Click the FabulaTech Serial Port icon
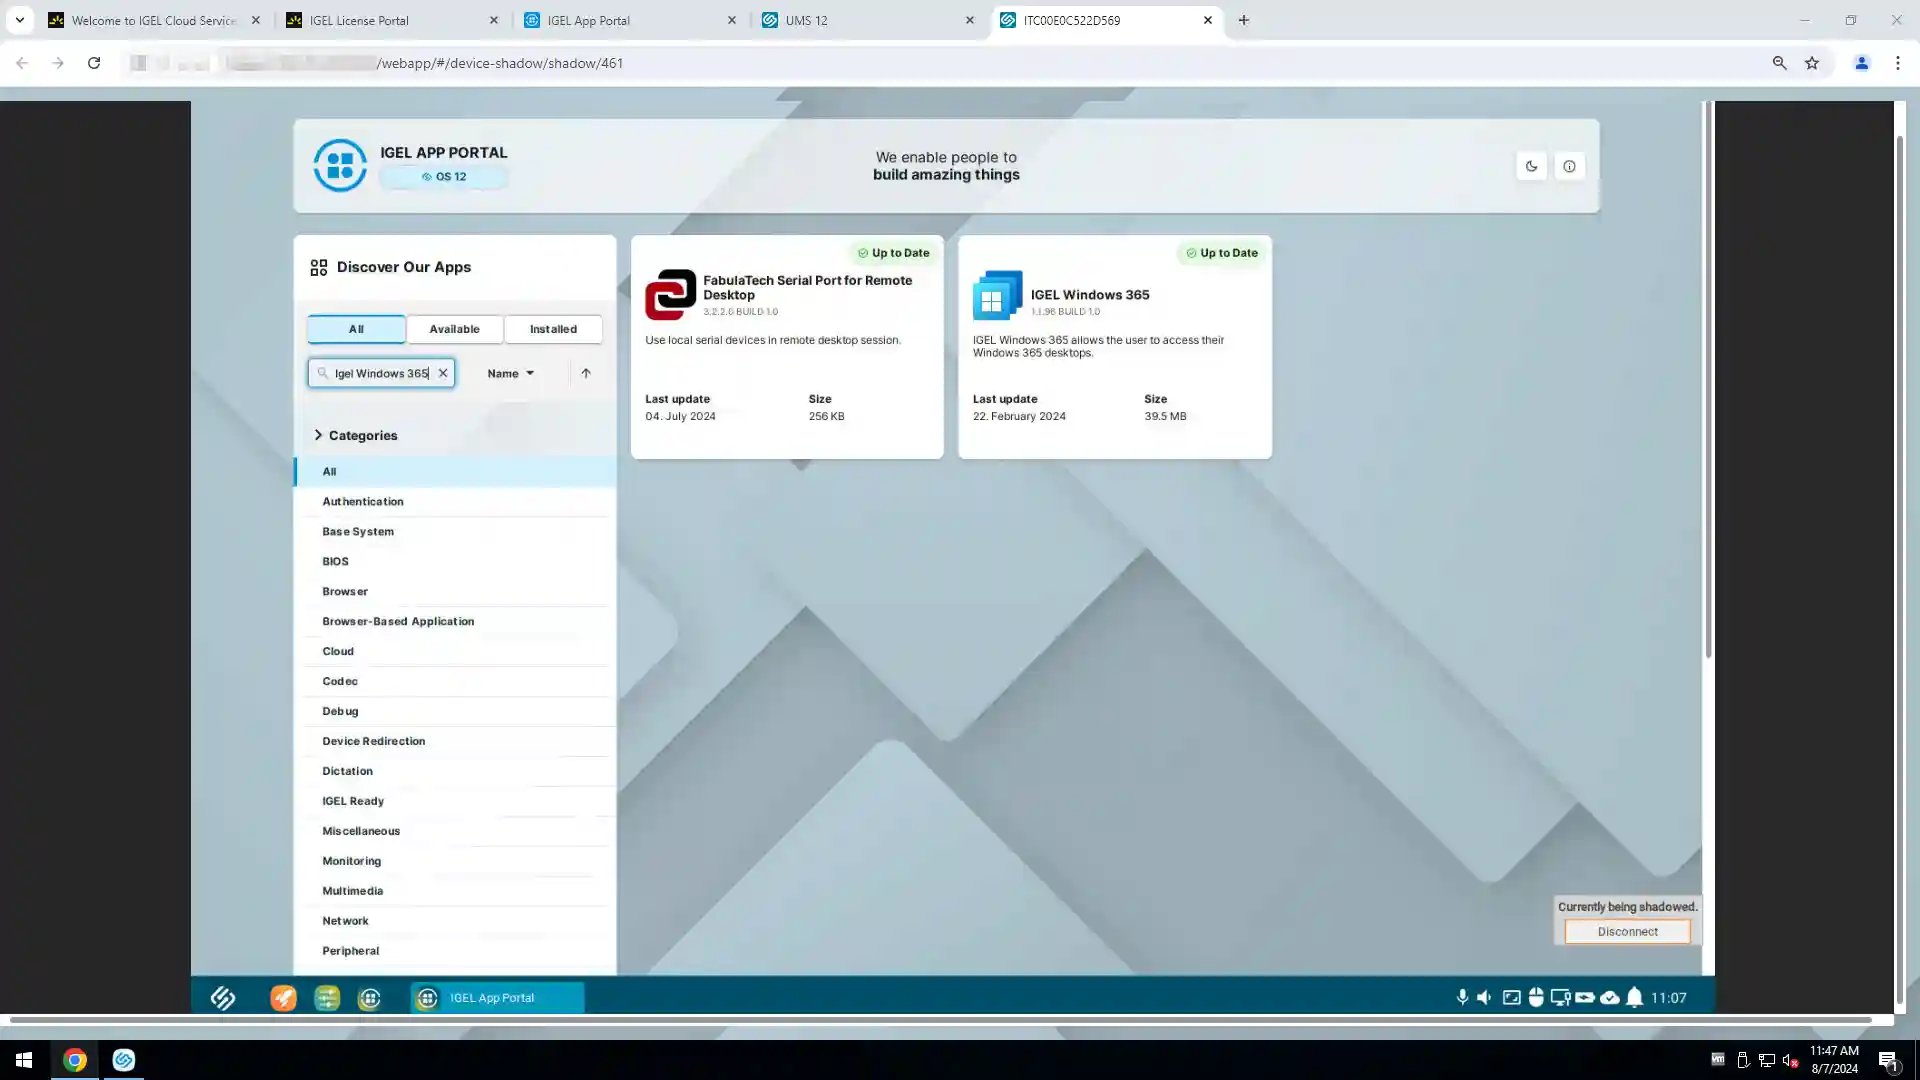 coord(670,295)
